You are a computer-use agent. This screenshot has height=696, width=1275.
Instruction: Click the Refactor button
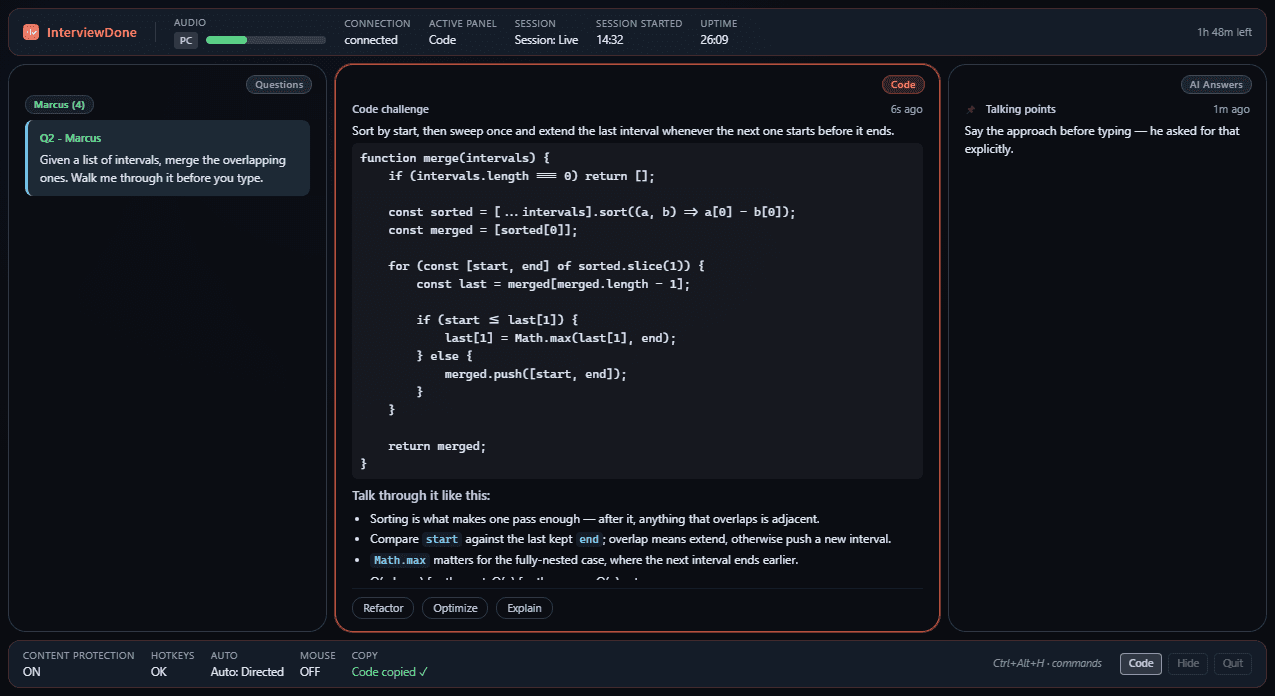(383, 608)
